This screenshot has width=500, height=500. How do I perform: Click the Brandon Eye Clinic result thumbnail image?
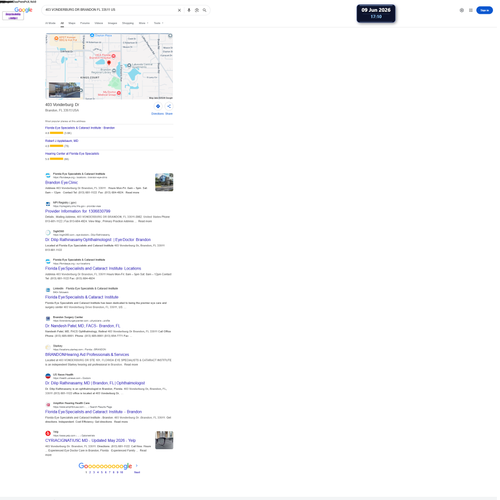pos(164,182)
